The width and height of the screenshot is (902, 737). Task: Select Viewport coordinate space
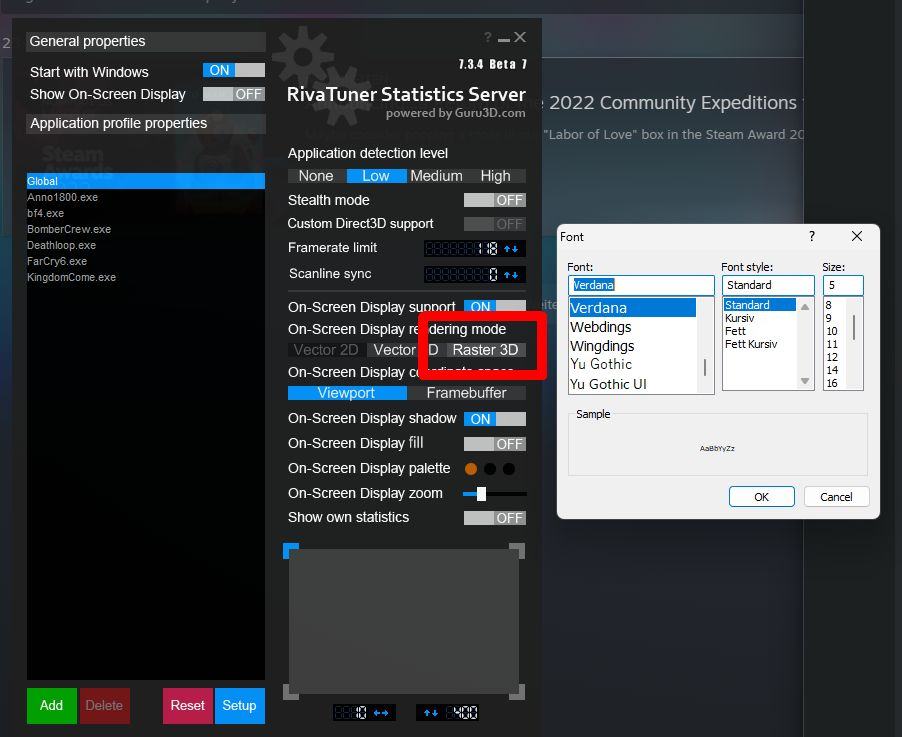click(x=346, y=393)
